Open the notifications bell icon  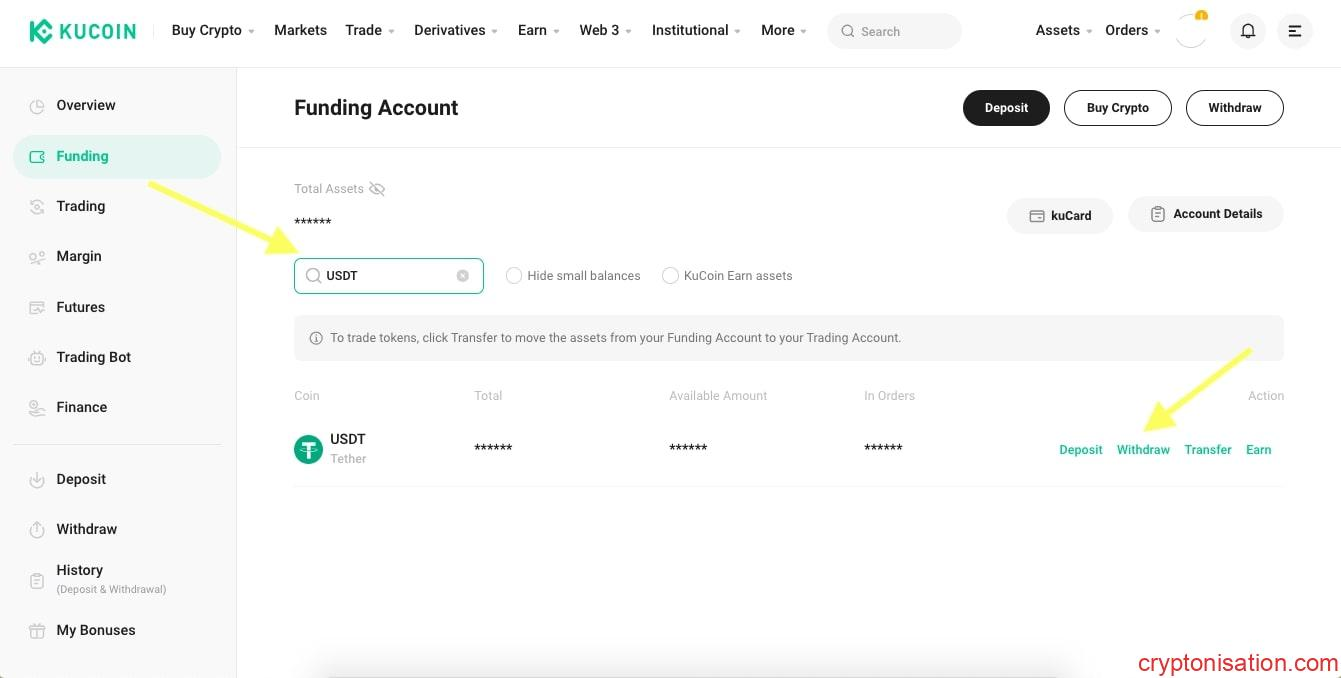(1247, 31)
